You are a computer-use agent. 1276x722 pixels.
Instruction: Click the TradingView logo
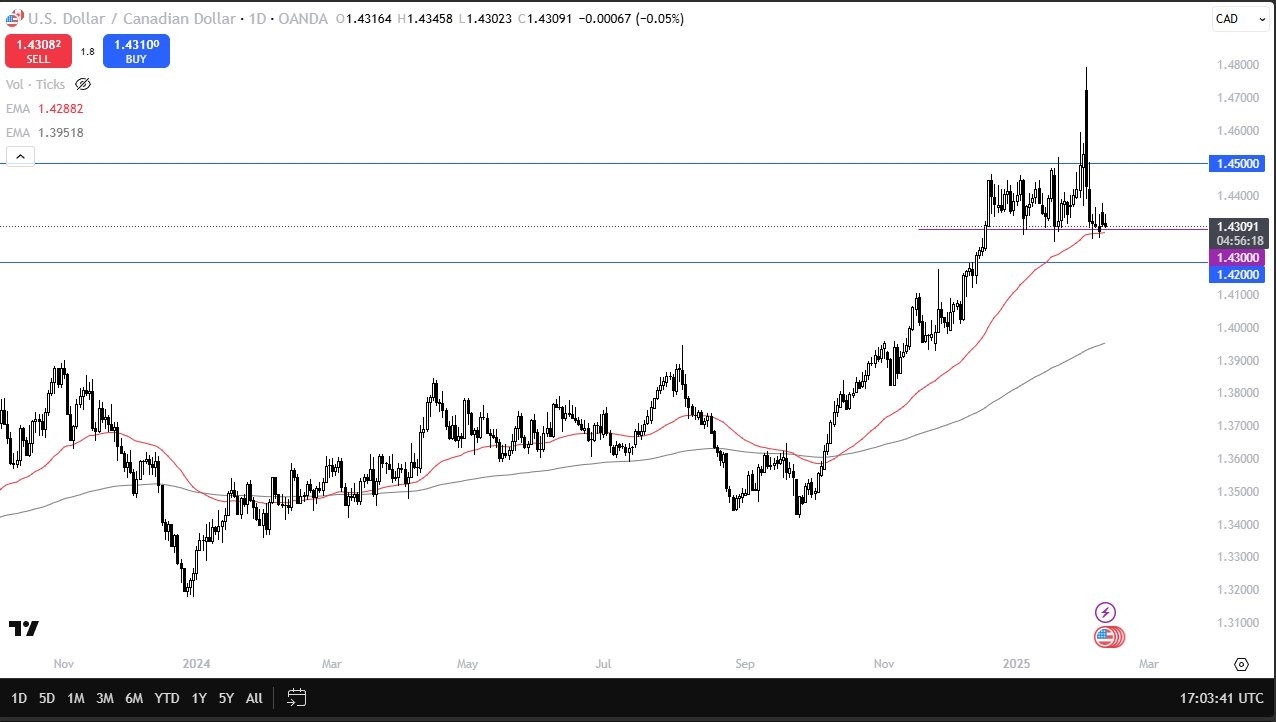(x=25, y=628)
